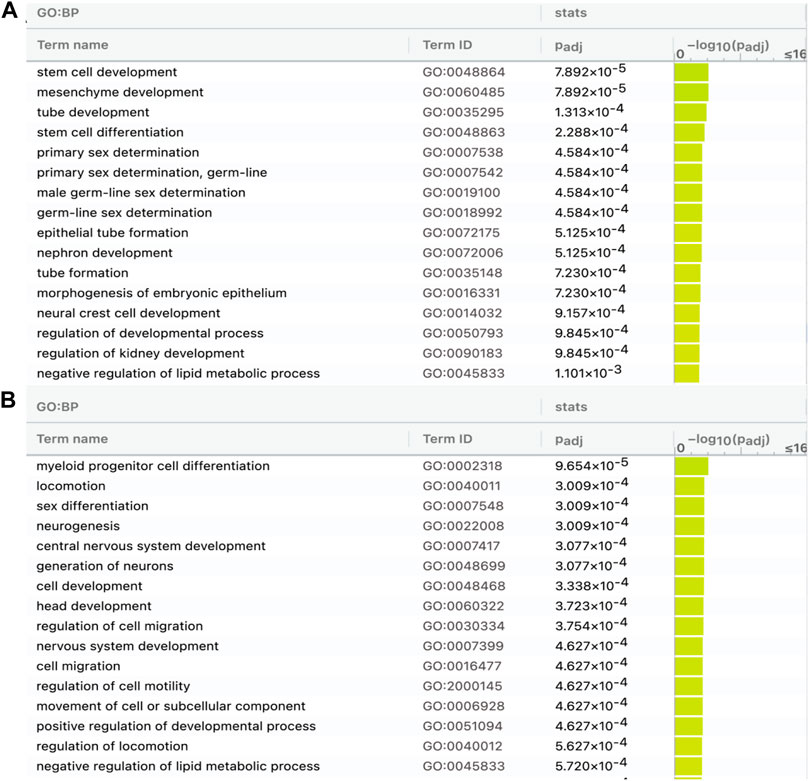The image size is (809, 781).
Task: Select 'regulation of developmental process' term in panel A
Action: (150, 334)
